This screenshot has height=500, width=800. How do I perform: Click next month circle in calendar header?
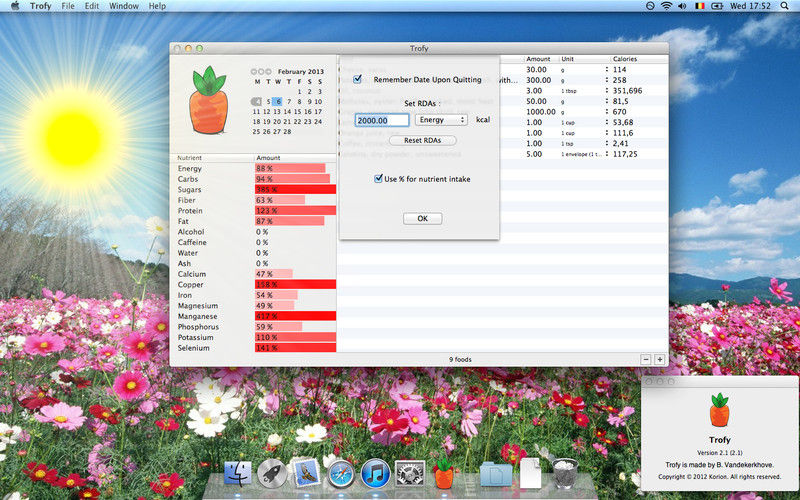tap(268, 72)
